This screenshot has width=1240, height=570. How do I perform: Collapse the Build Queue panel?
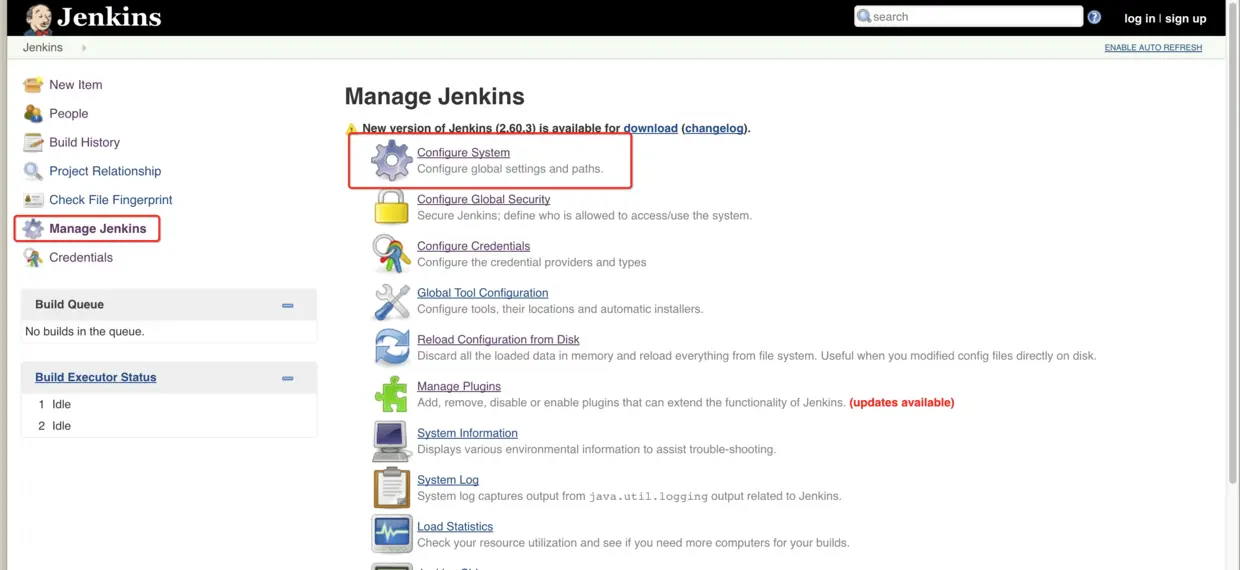coord(288,305)
